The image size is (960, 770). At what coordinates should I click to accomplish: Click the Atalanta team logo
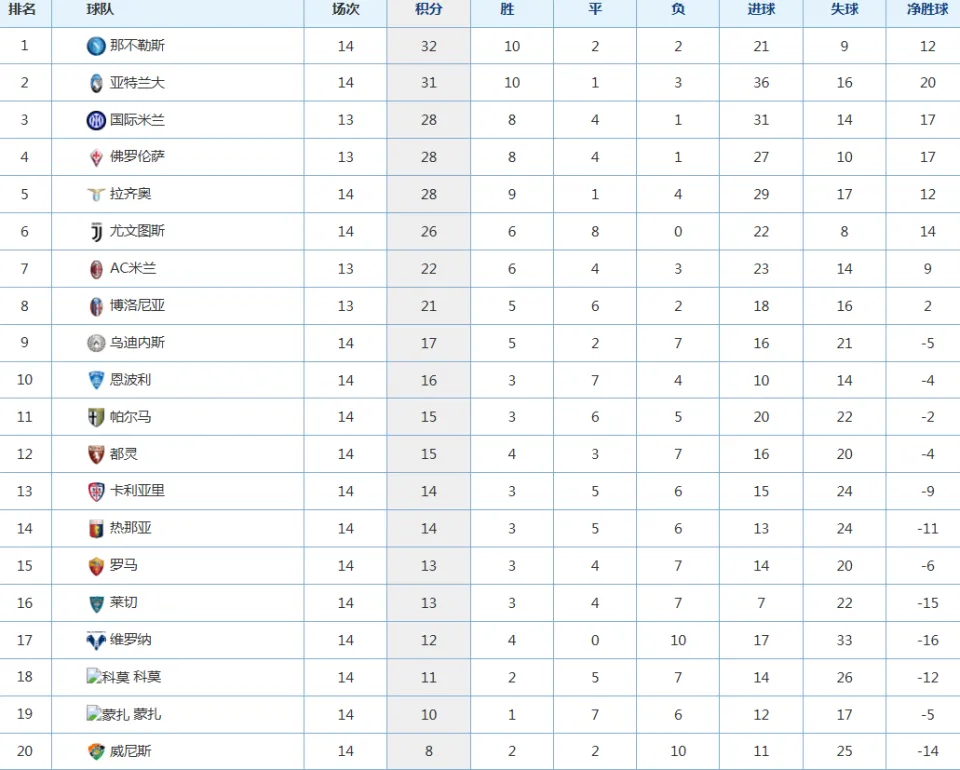(96, 83)
